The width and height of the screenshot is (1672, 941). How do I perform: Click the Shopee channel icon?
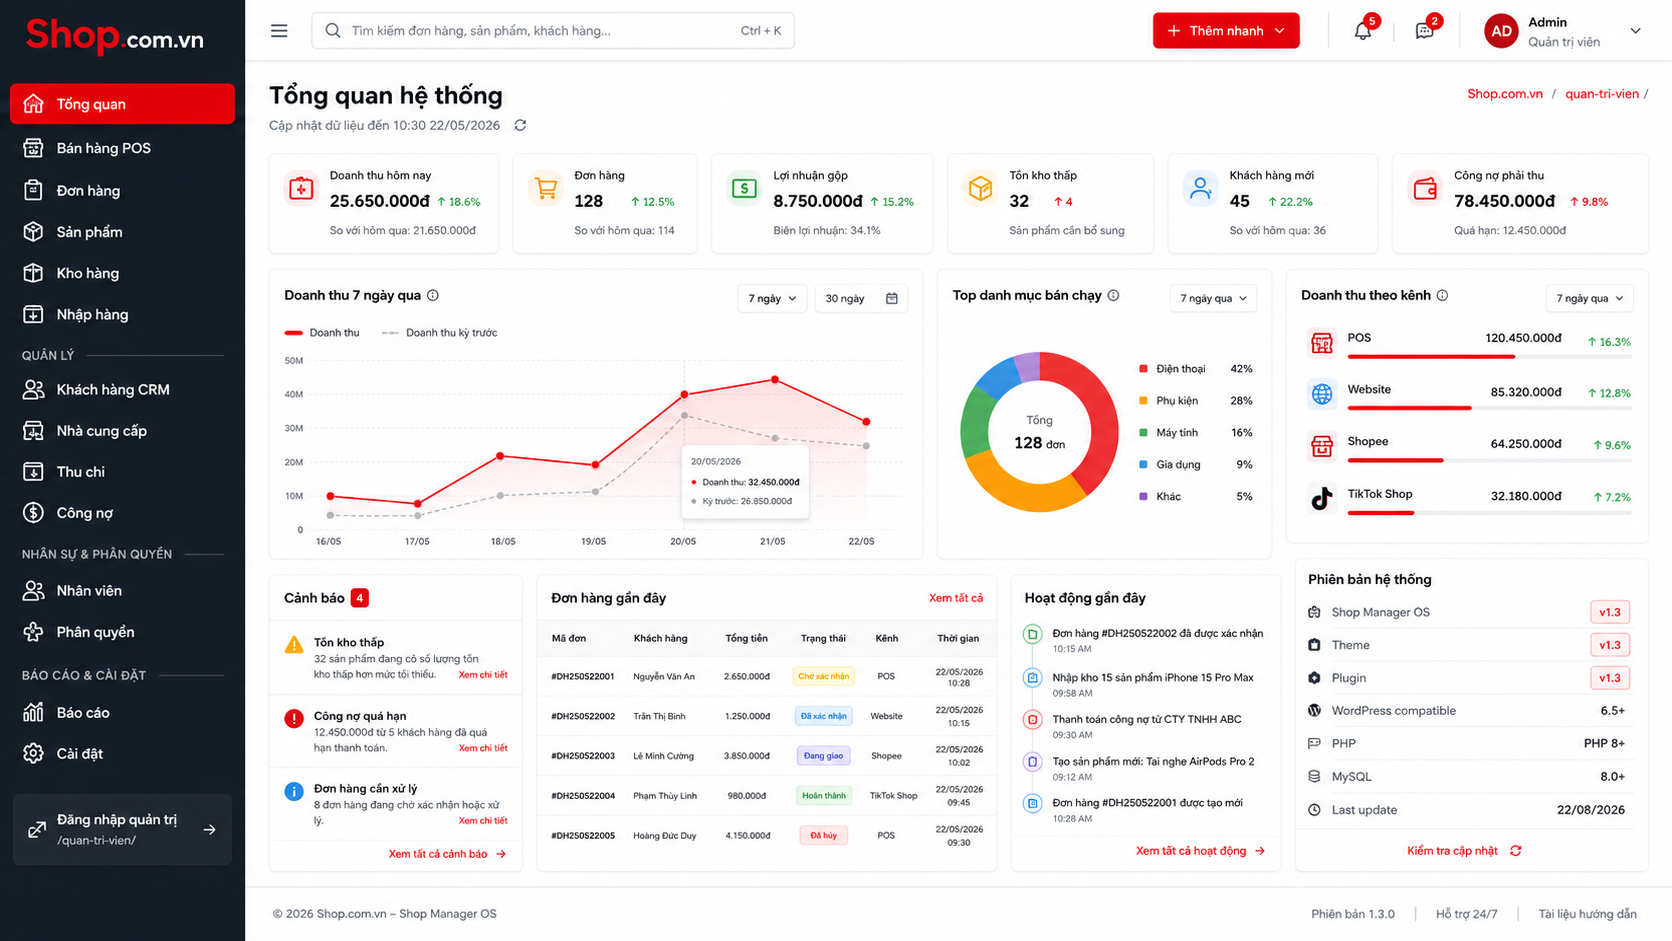[1321, 445]
